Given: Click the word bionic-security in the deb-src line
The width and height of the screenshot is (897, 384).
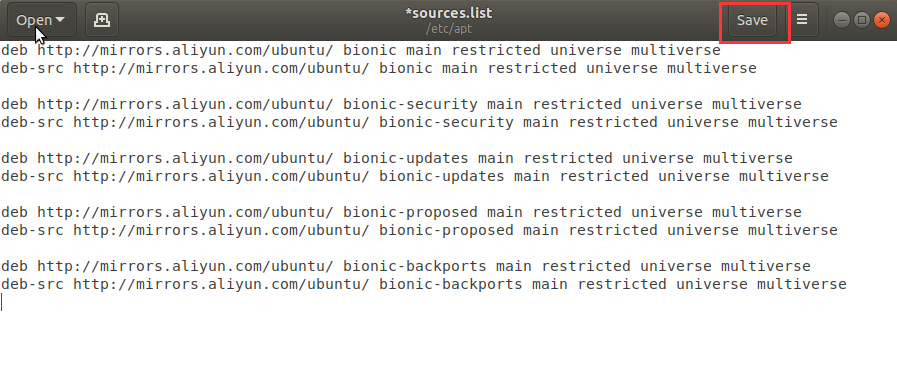Looking at the screenshot, I should tap(446, 122).
